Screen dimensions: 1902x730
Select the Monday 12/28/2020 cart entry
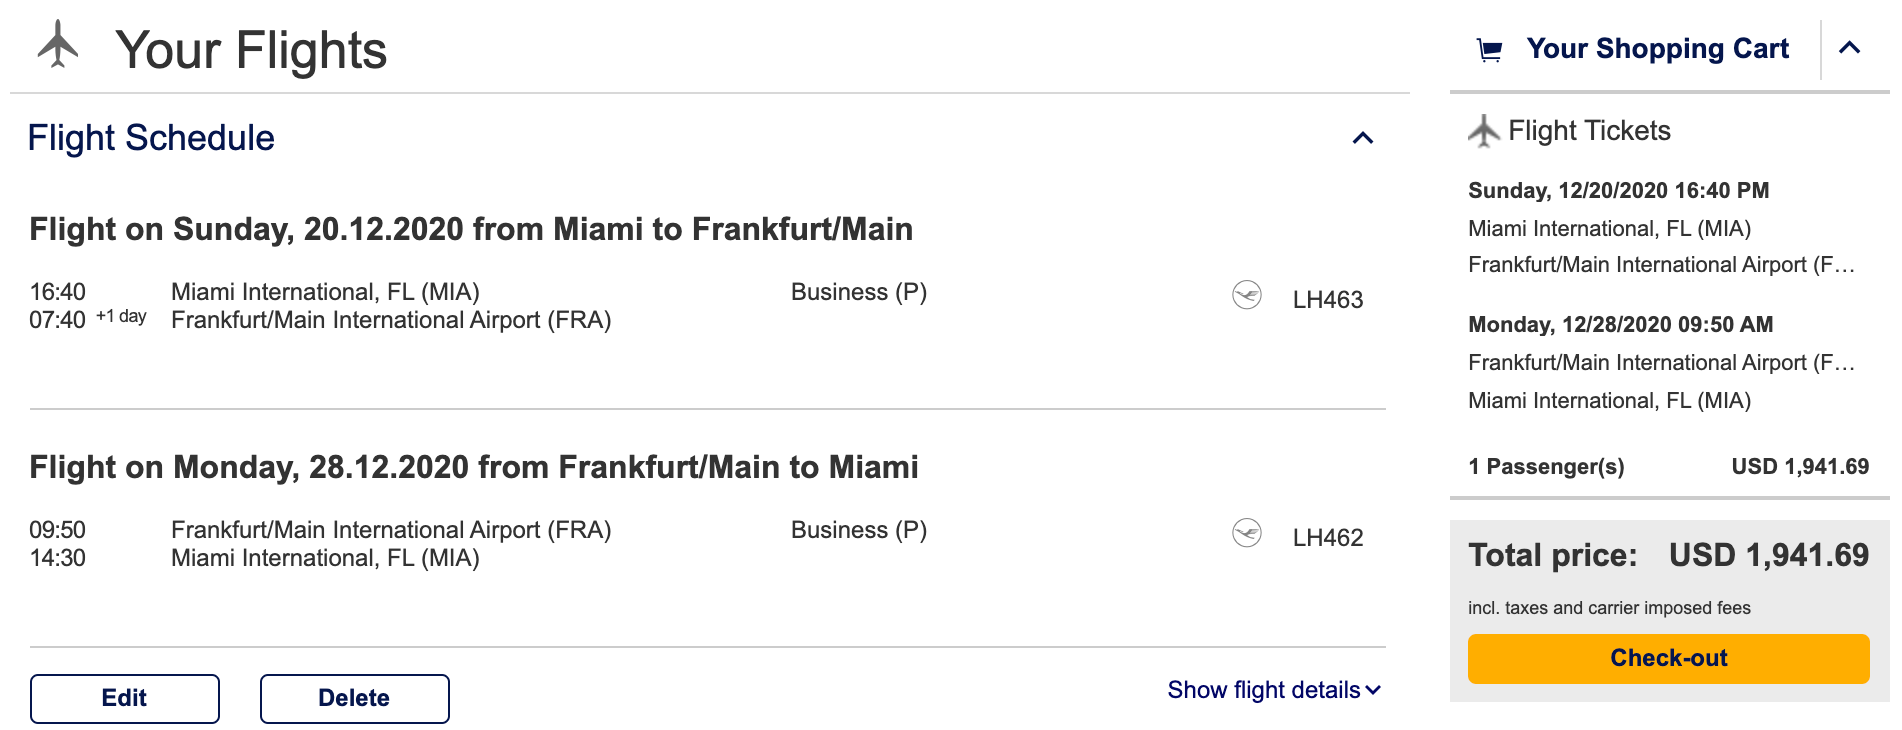click(1620, 324)
